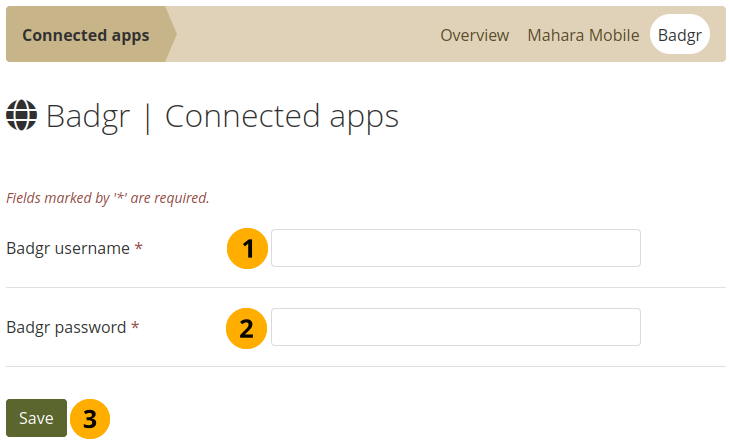Click the required fields notice text
The height and width of the screenshot is (446, 730).
coord(108,198)
